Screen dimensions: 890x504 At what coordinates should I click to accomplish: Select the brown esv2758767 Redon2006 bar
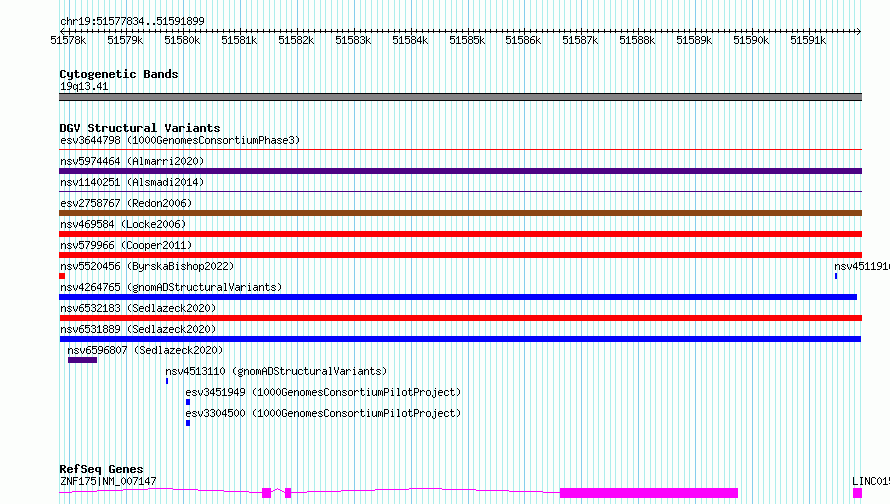point(460,213)
